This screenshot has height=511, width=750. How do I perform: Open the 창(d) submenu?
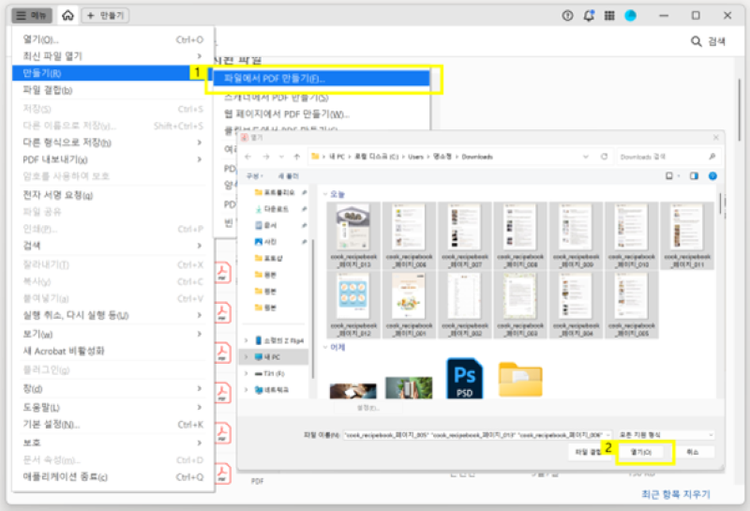coord(113,389)
